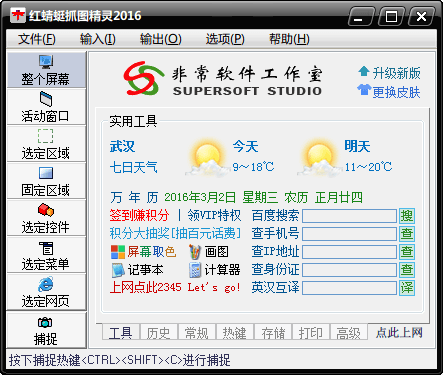Open the 屏幕取色 screen color picker icon
Screen dimensions: 443x375
tap(118, 252)
